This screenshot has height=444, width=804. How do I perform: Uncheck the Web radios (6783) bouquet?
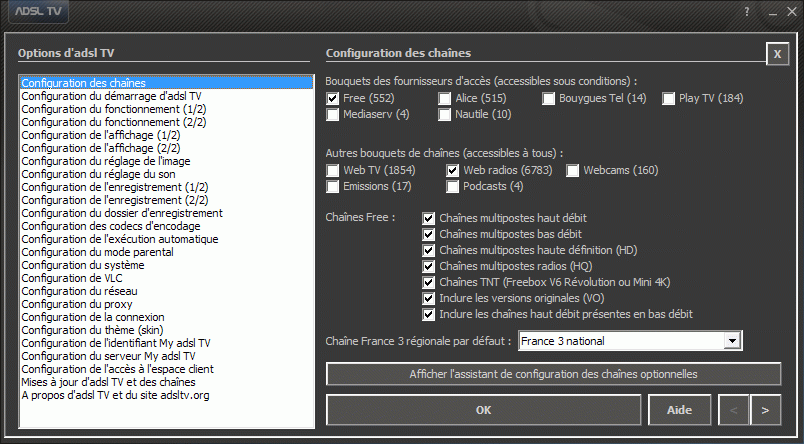(452, 170)
